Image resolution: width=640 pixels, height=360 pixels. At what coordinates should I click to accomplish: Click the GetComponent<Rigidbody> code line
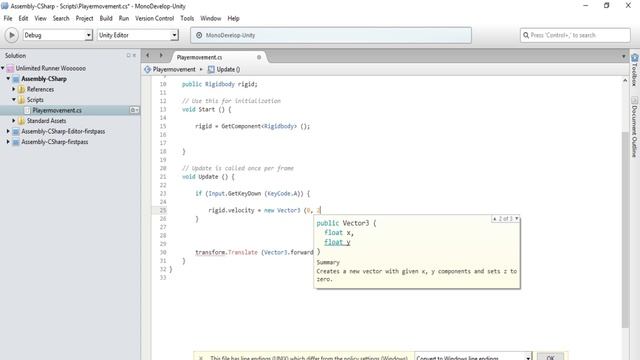[x=252, y=126]
